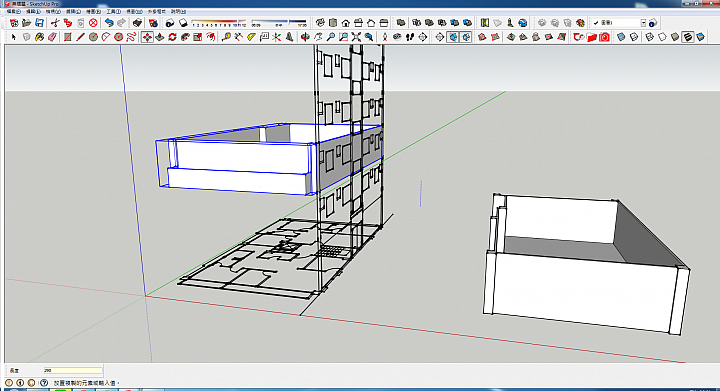Choose the Tape Measure tool

[226, 37]
